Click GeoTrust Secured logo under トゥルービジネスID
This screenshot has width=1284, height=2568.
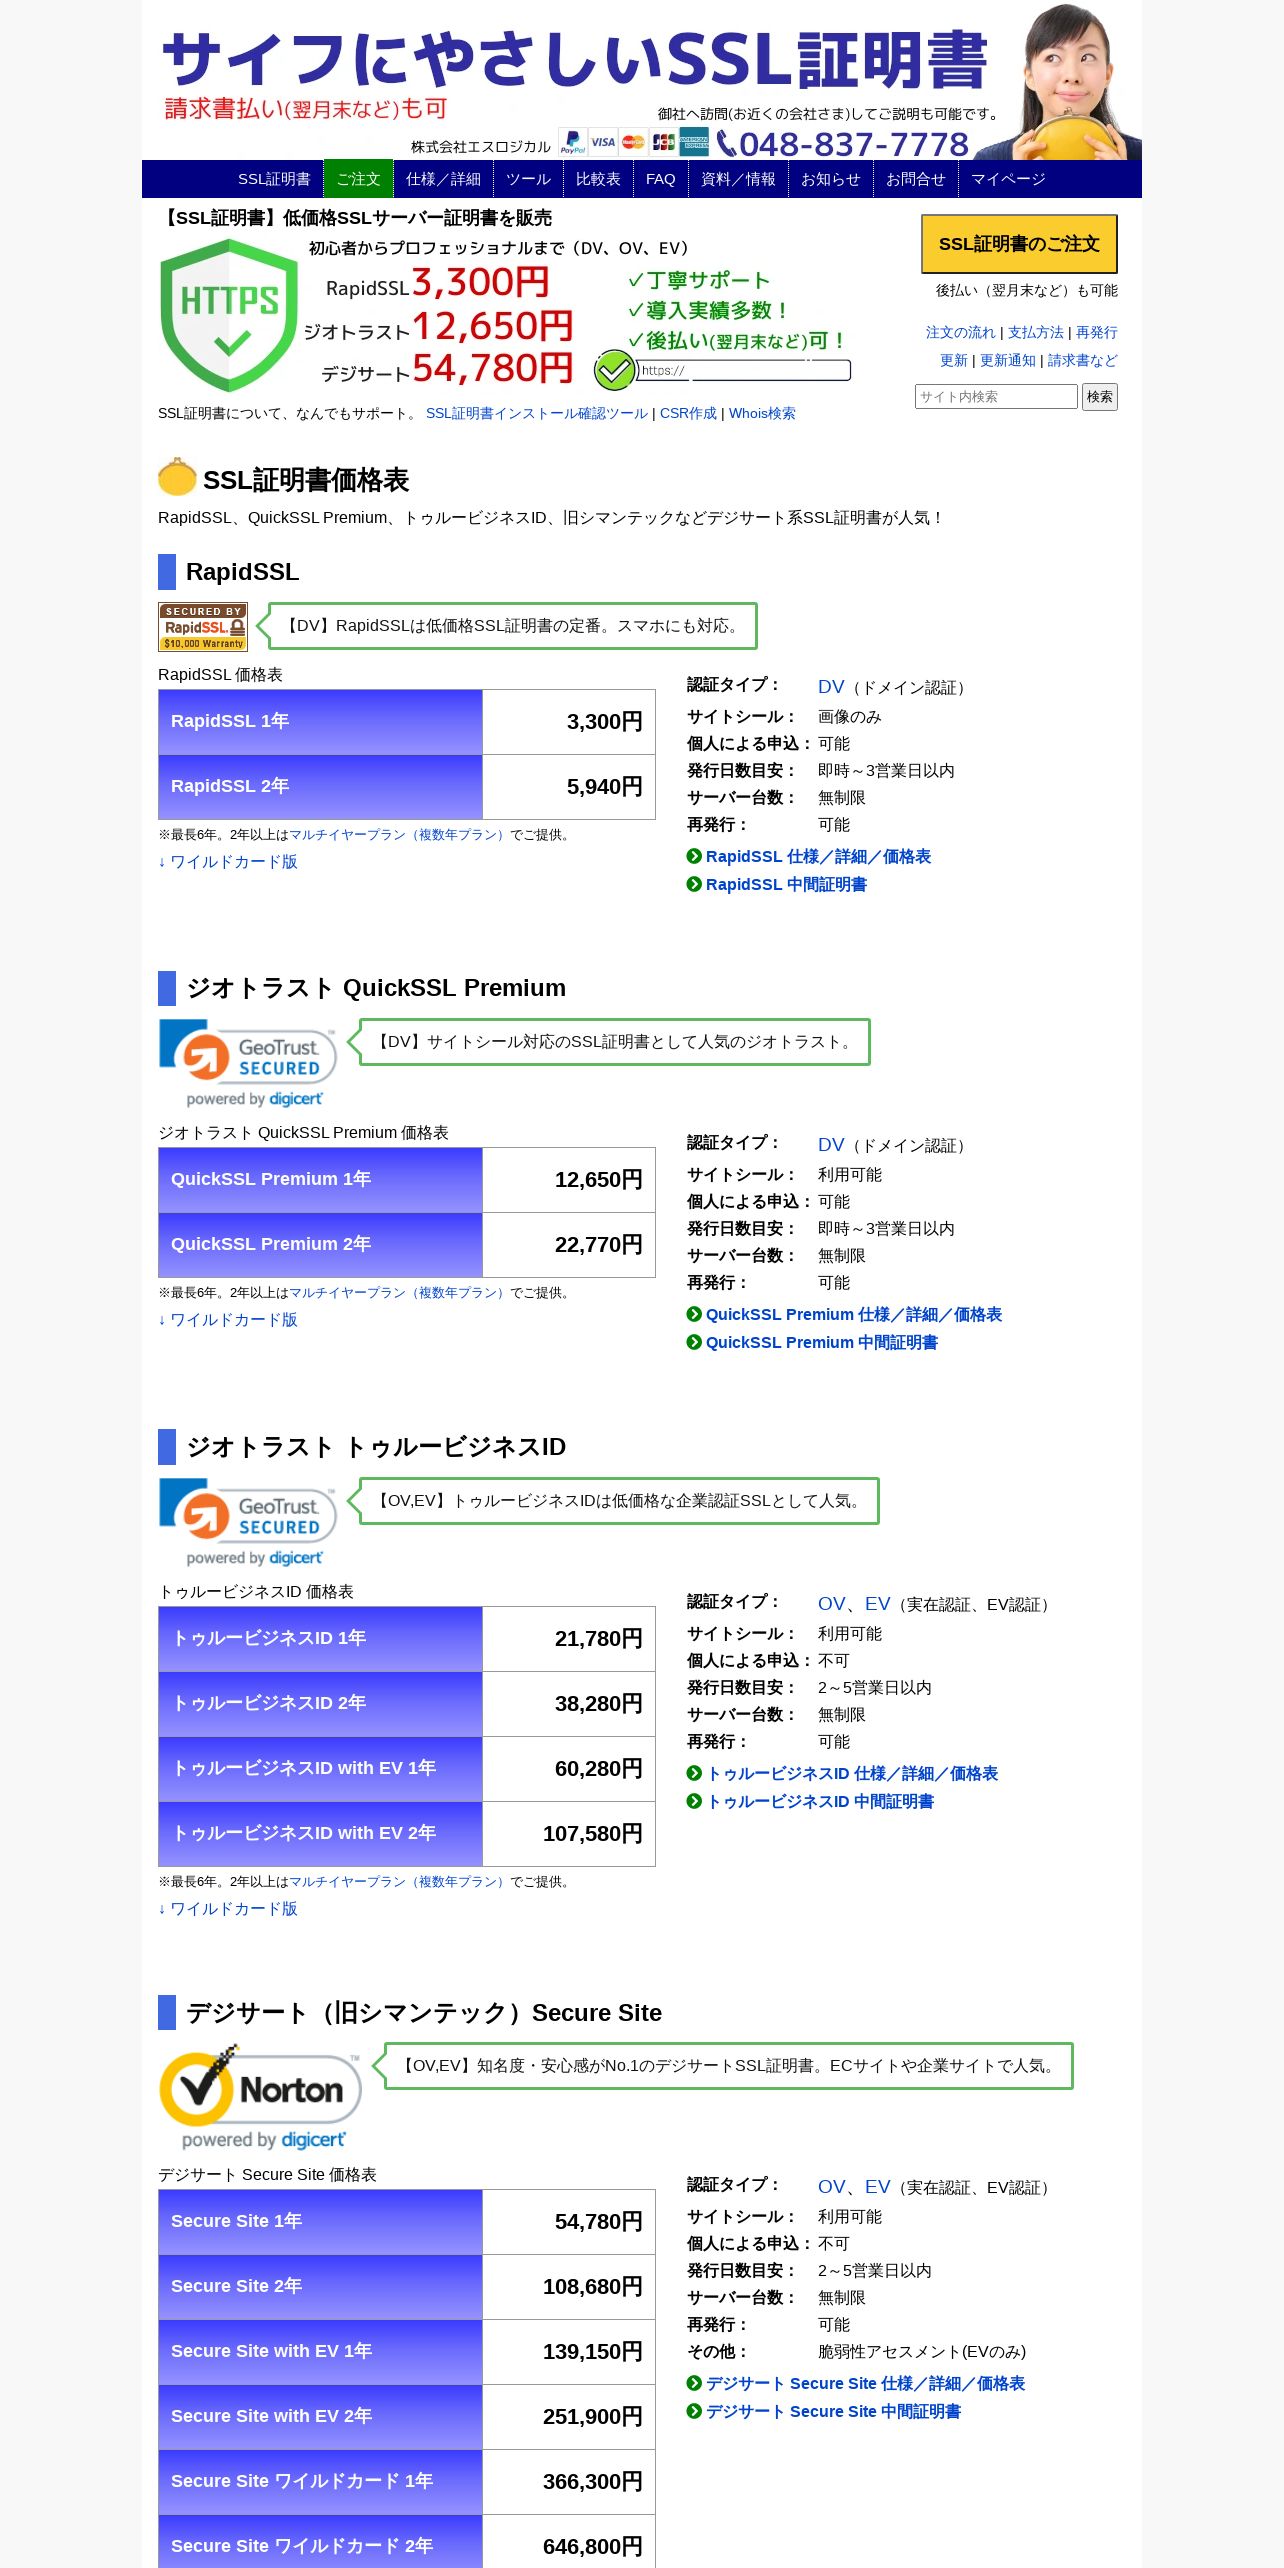[x=247, y=1522]
